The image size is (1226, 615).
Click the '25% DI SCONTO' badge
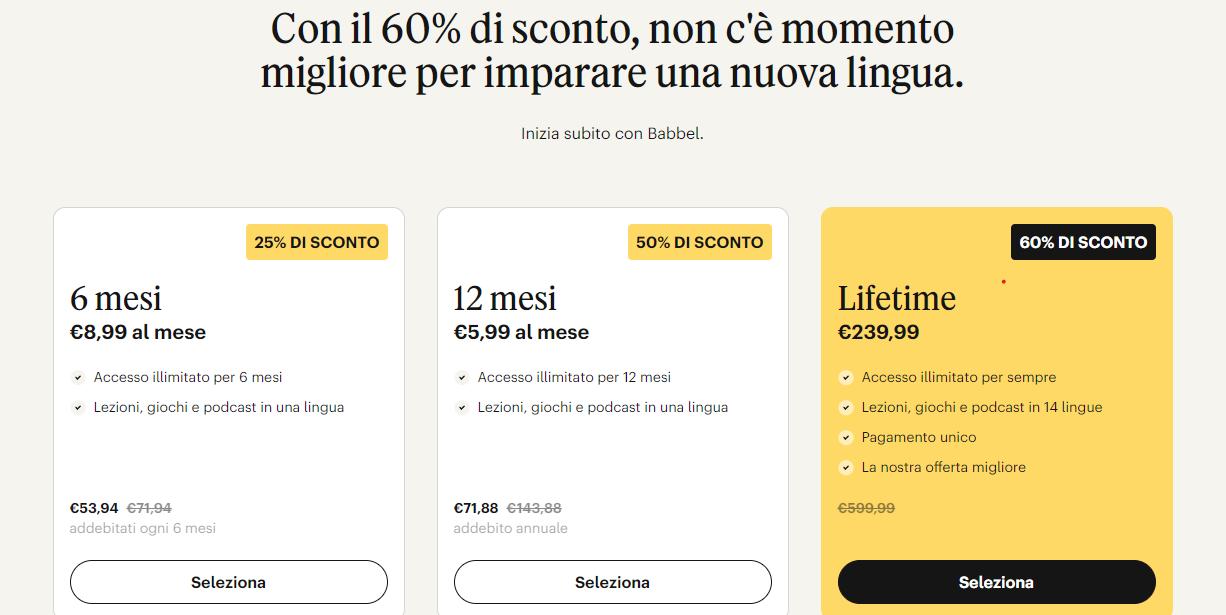tap(317, 242)
